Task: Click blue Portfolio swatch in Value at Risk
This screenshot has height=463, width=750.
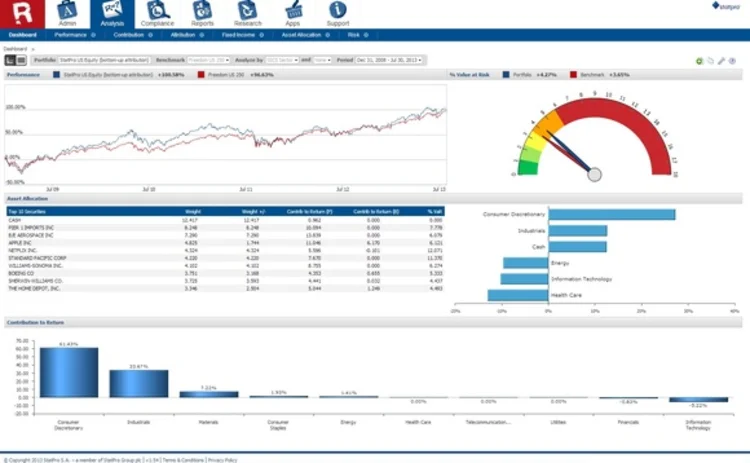Action: coord(506,75)
